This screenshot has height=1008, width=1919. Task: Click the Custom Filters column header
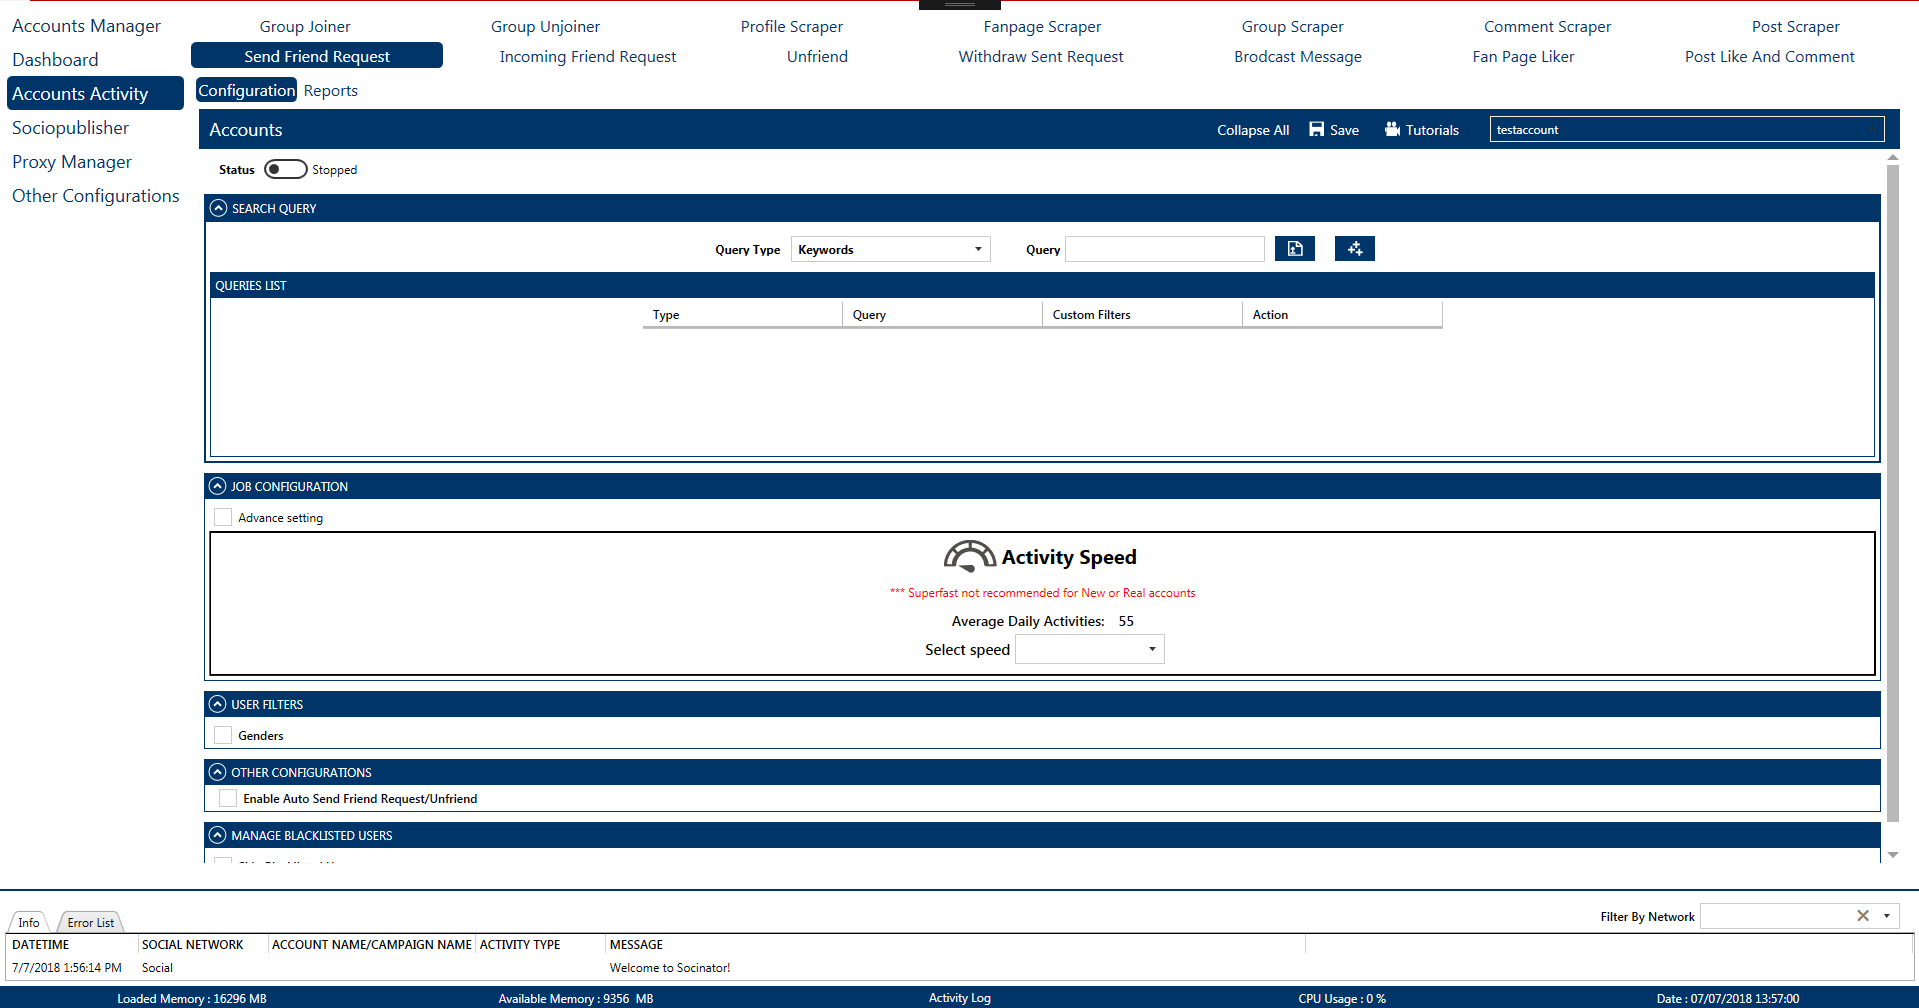1142,314
